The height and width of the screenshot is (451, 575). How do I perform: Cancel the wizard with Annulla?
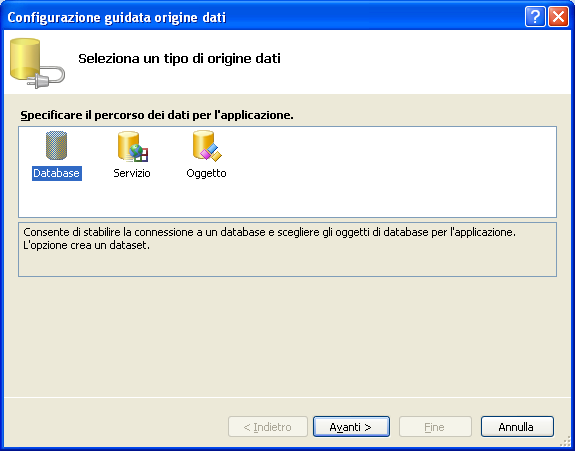517,427
